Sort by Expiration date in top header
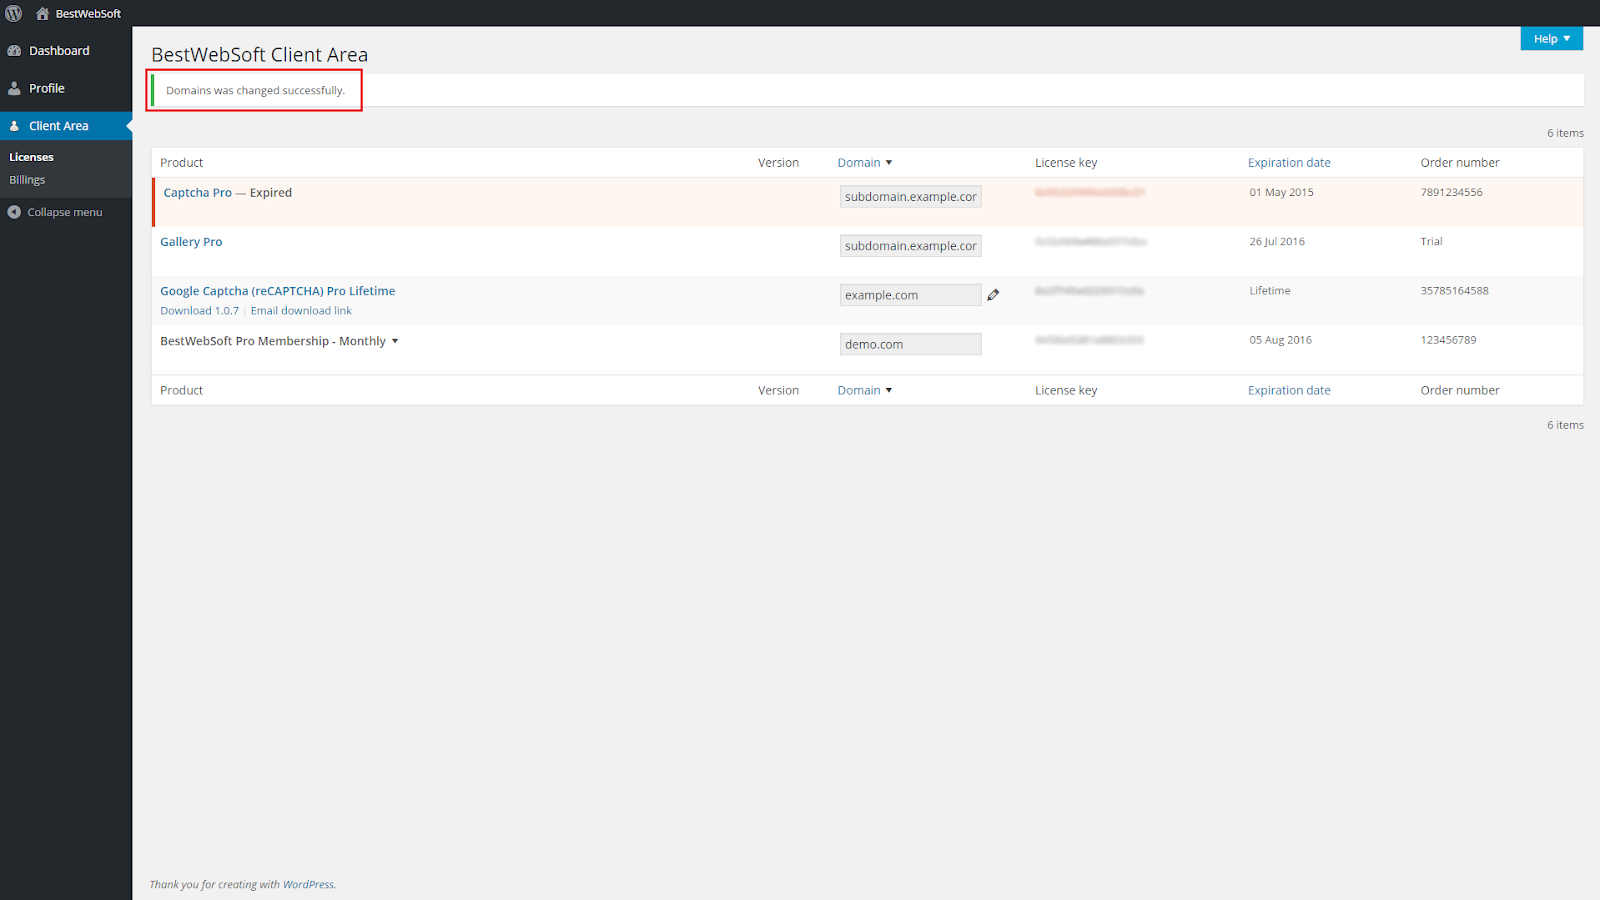The image size is (1600, 900). coord(1289,162)
